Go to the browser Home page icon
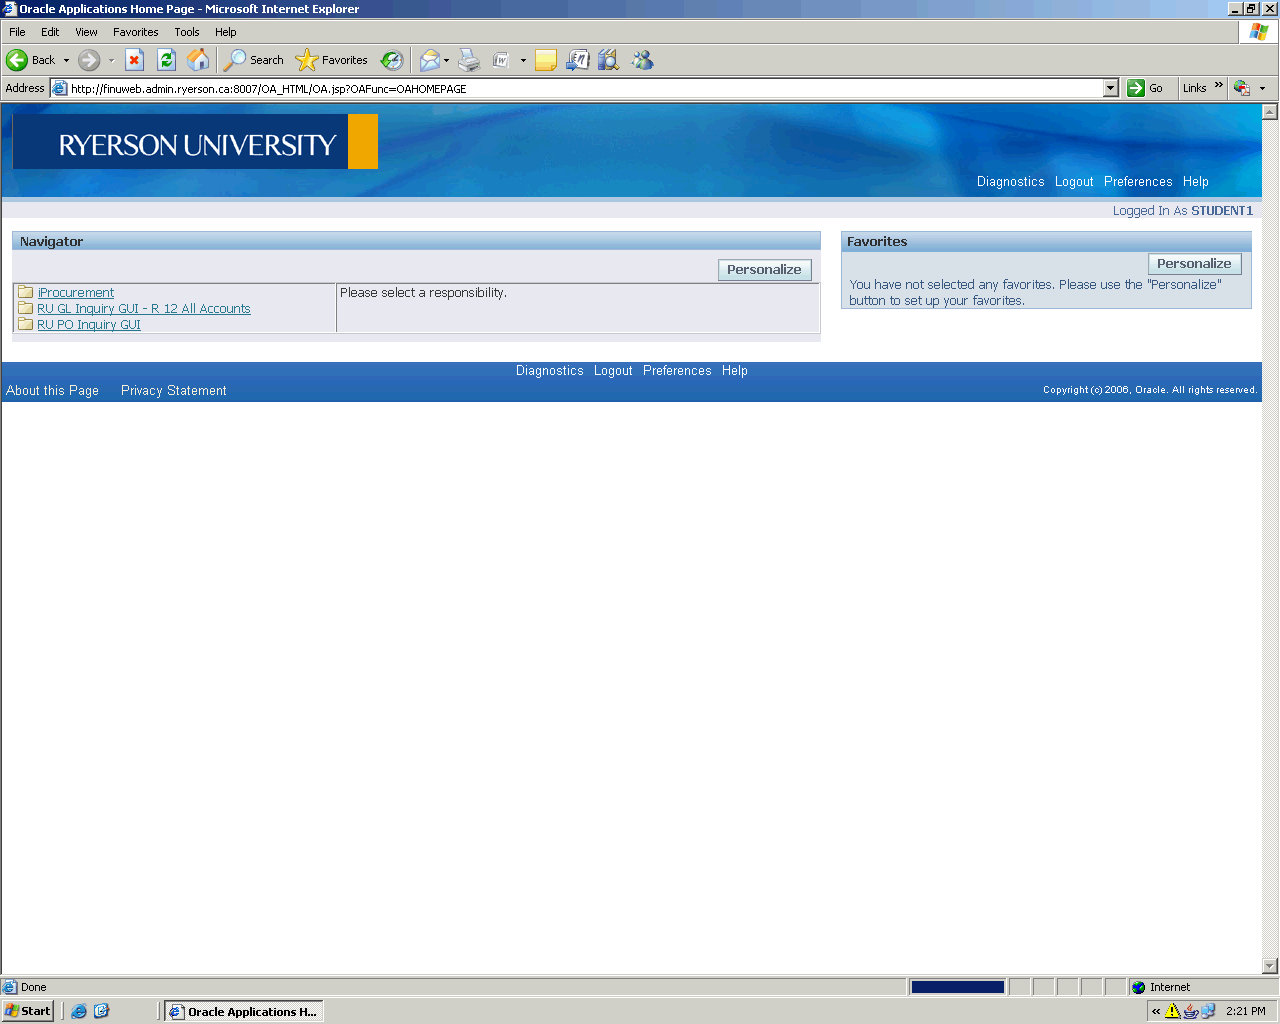The image size is (1280, 1024). click(199, 60)
